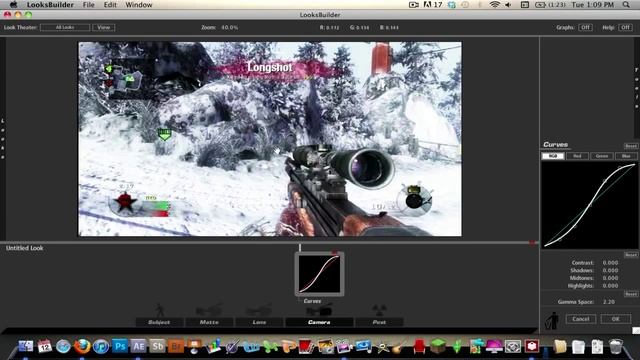Open the Window menu

[x=139, y=5]
